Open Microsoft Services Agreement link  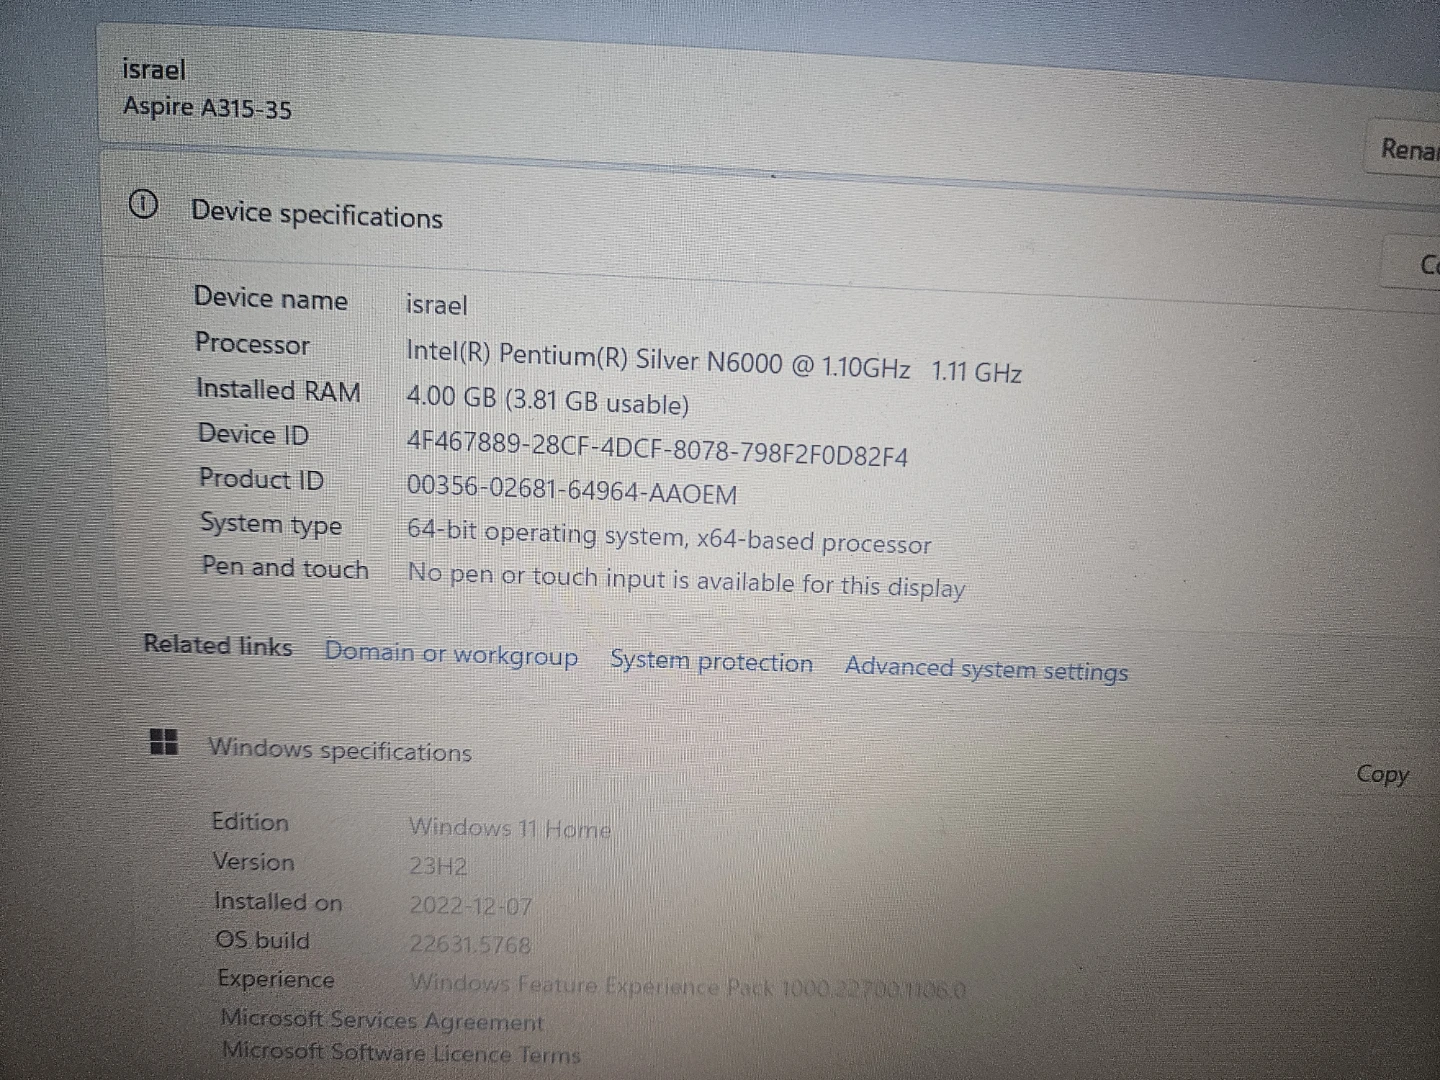(x=382, y=1020)
